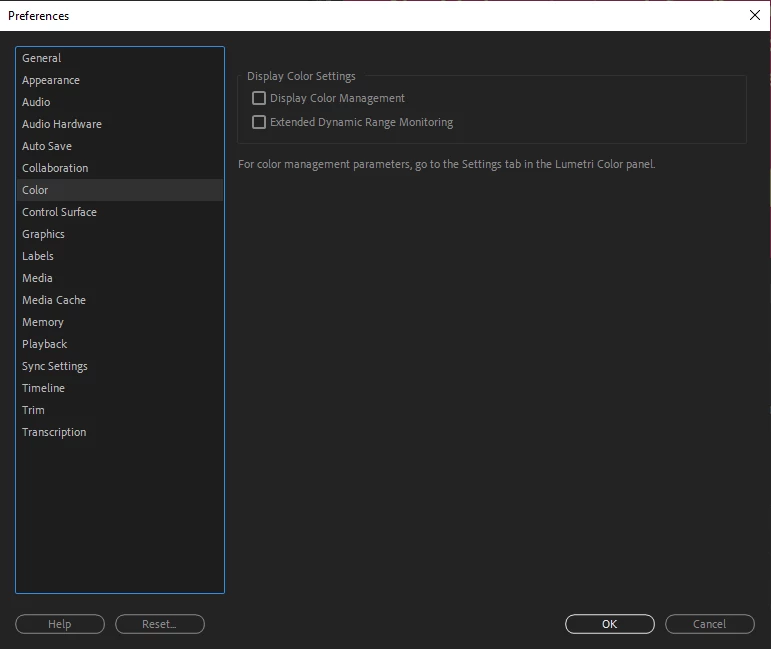Select Auto Save in the list

pos(119,146)
